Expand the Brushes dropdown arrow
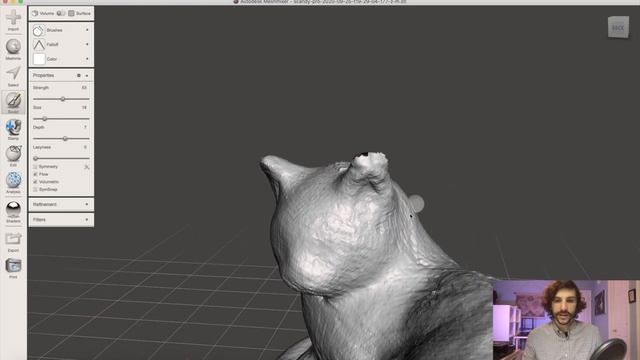 (87, 30)
